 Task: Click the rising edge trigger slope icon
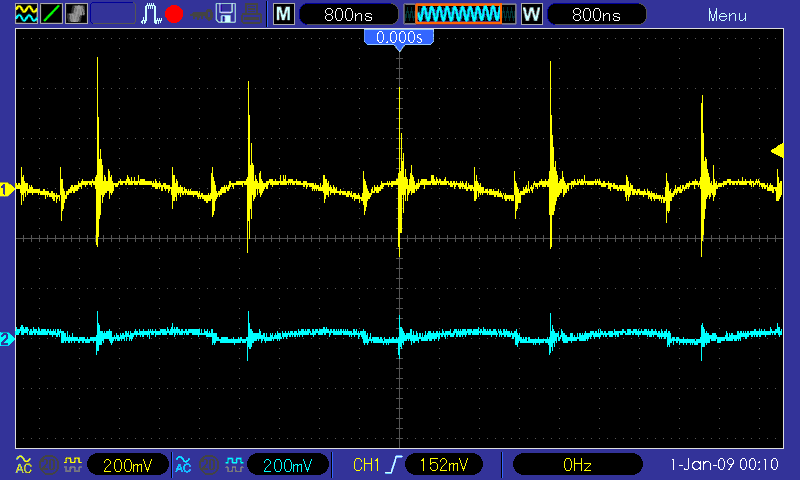click(394, 465)
